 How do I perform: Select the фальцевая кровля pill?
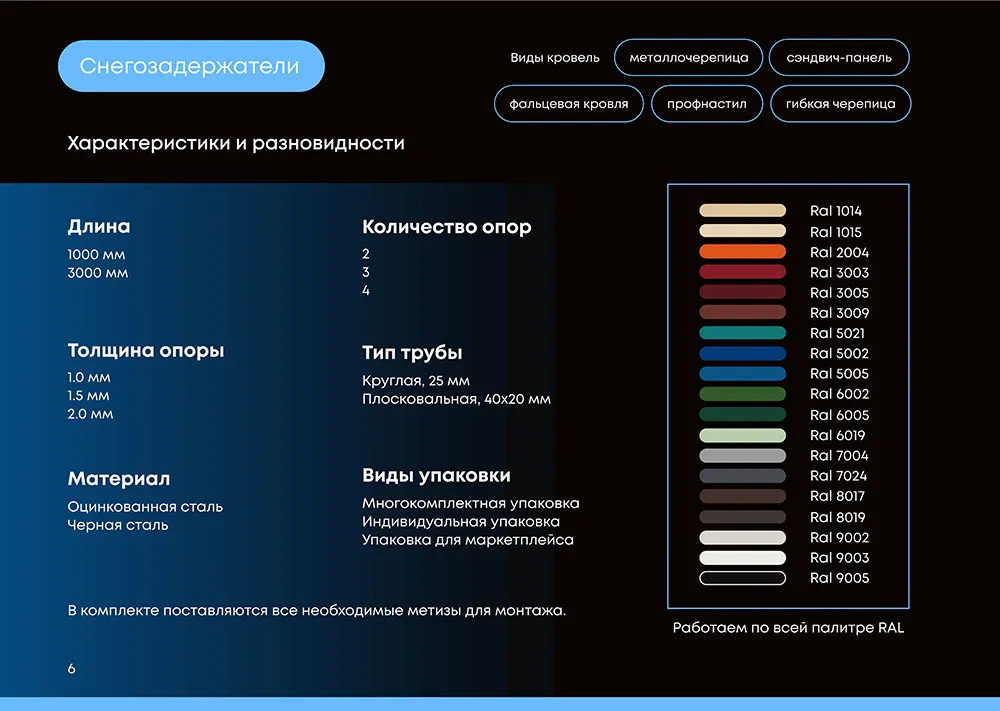point(568,104)
